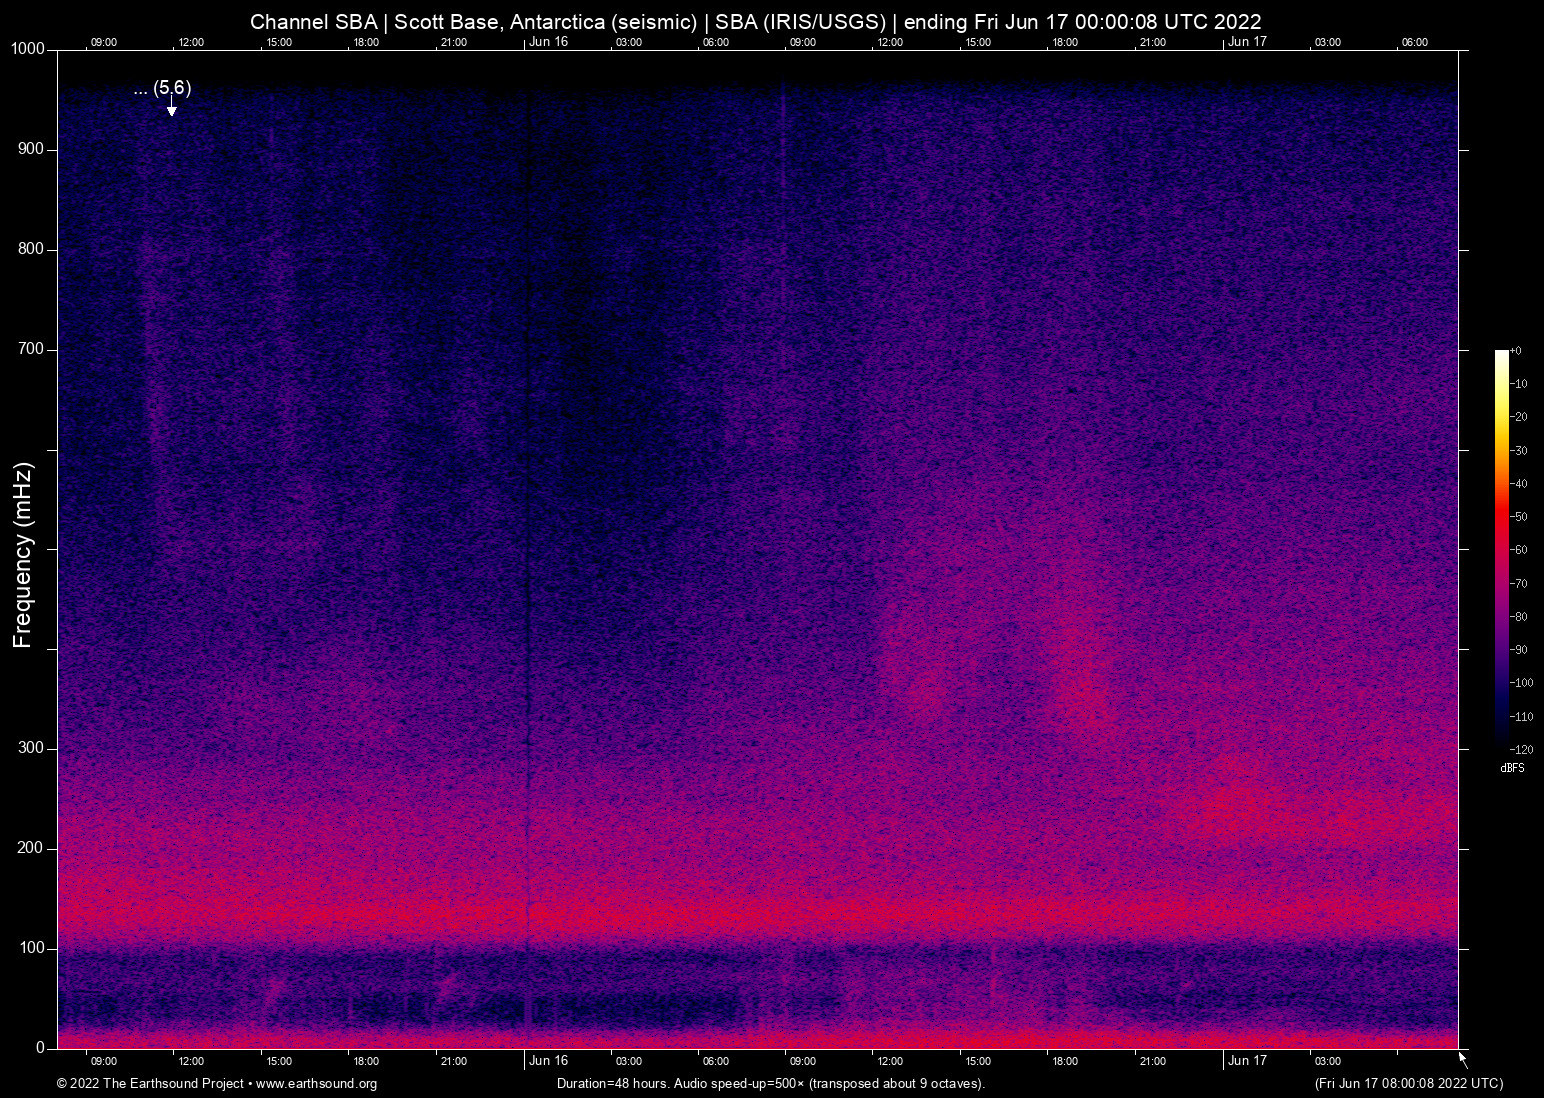Click the dBFS color scale bar

pyautogui.click(x=1501, y=549)
